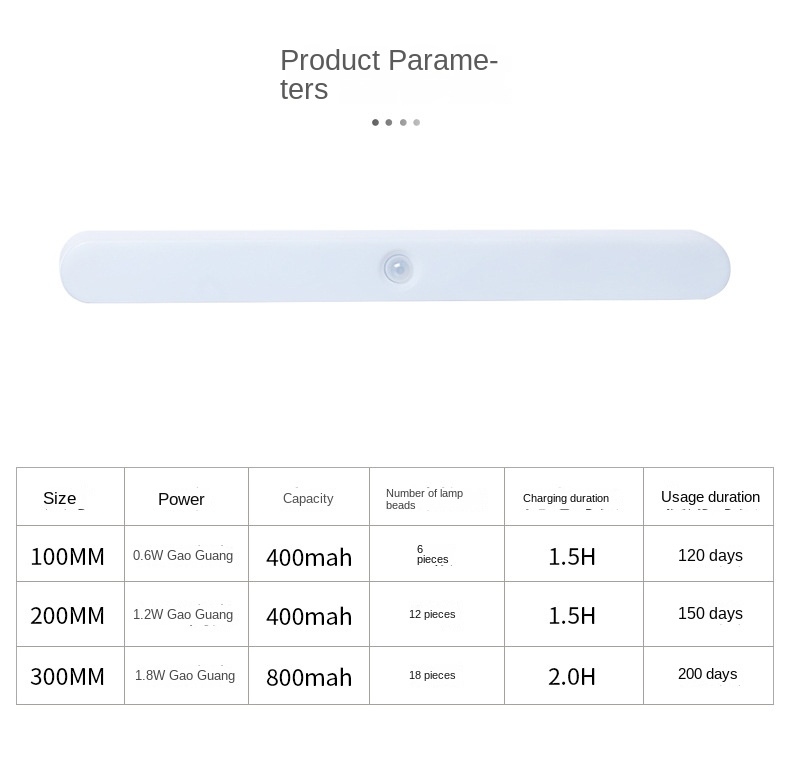This screenshot has height=781, width=790.
Task: Click the 2.0H charging duration cell
Action: (x=572, y=677)
